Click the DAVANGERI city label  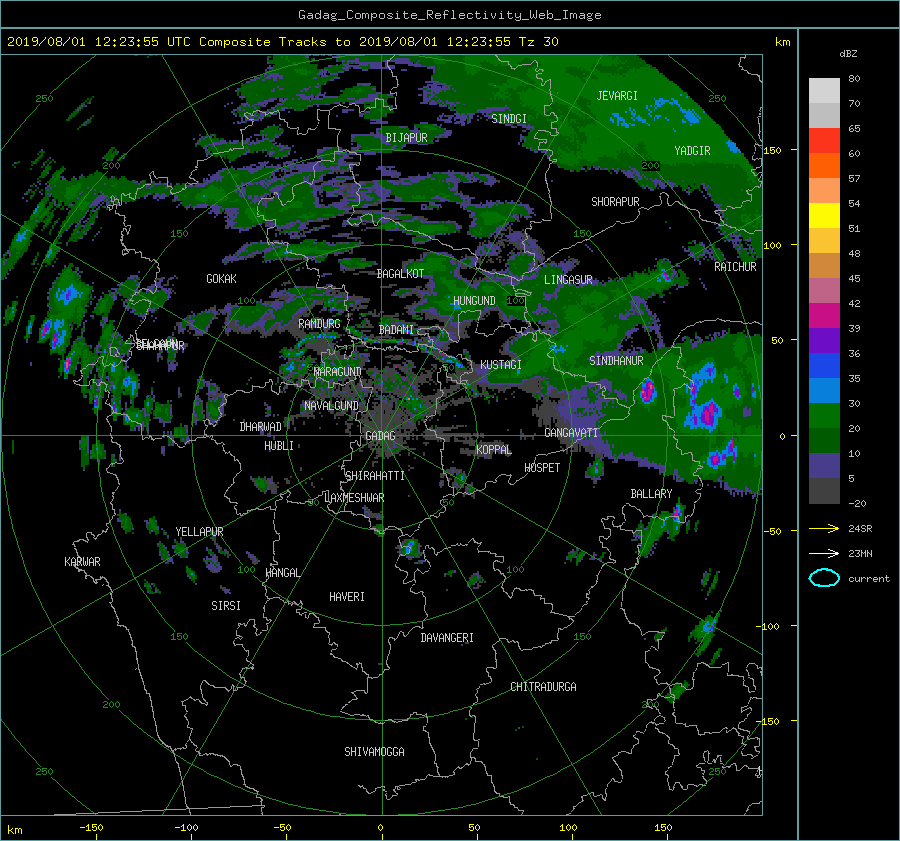pyautogui.click(x=447, y=638)
